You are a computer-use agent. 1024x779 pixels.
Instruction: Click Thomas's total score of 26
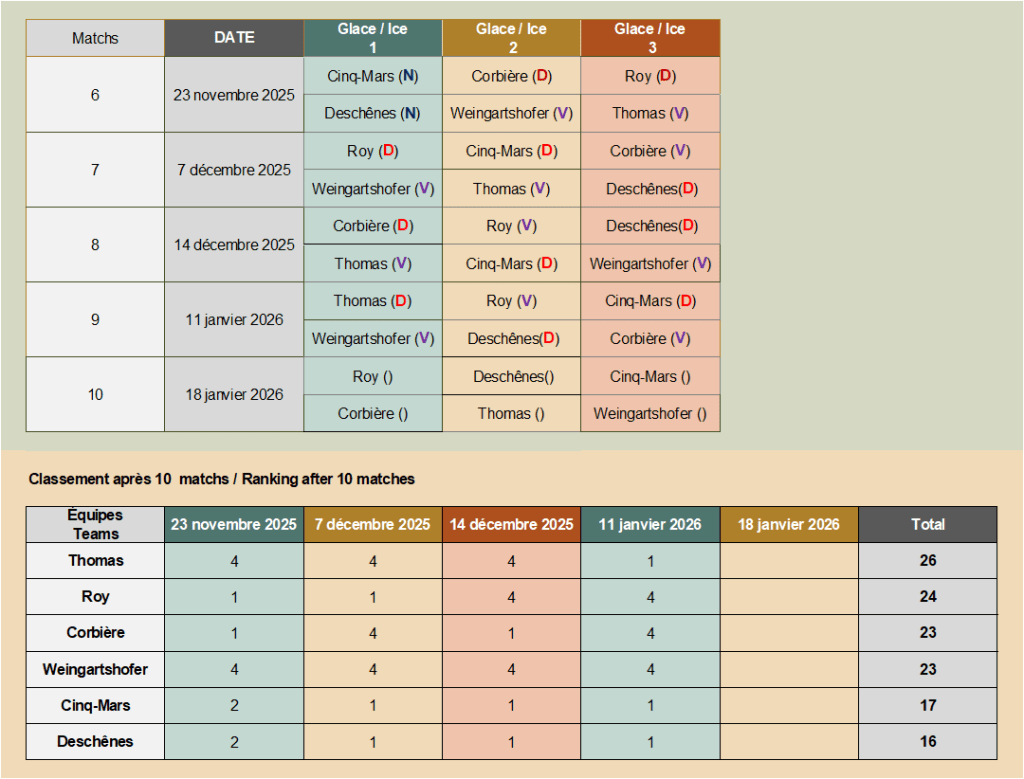tap(927, 561)
